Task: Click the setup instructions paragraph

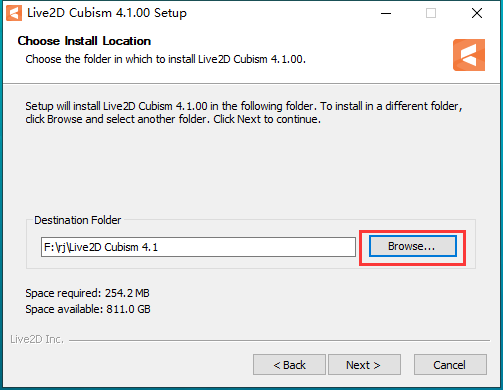Action: click(x=244, y=113)
